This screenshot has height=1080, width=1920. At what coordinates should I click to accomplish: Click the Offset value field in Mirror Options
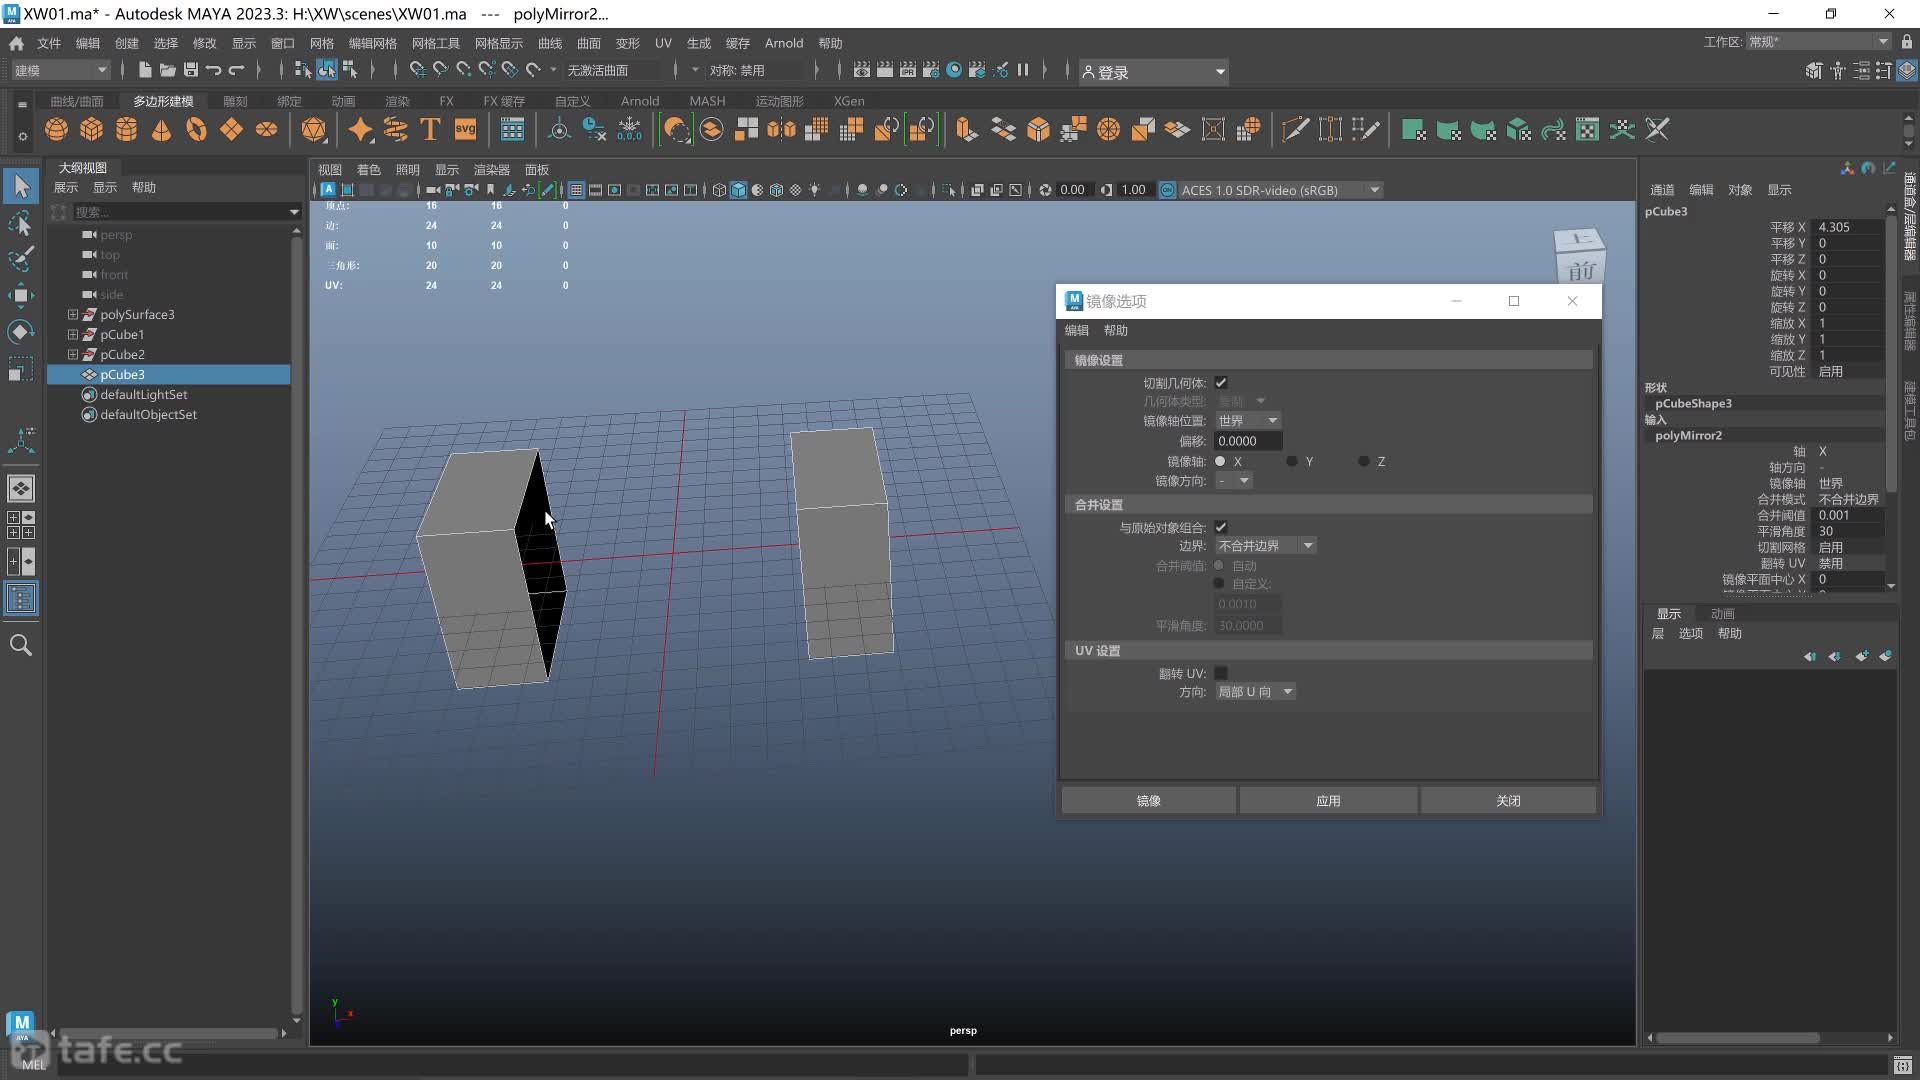point(1248,441)
